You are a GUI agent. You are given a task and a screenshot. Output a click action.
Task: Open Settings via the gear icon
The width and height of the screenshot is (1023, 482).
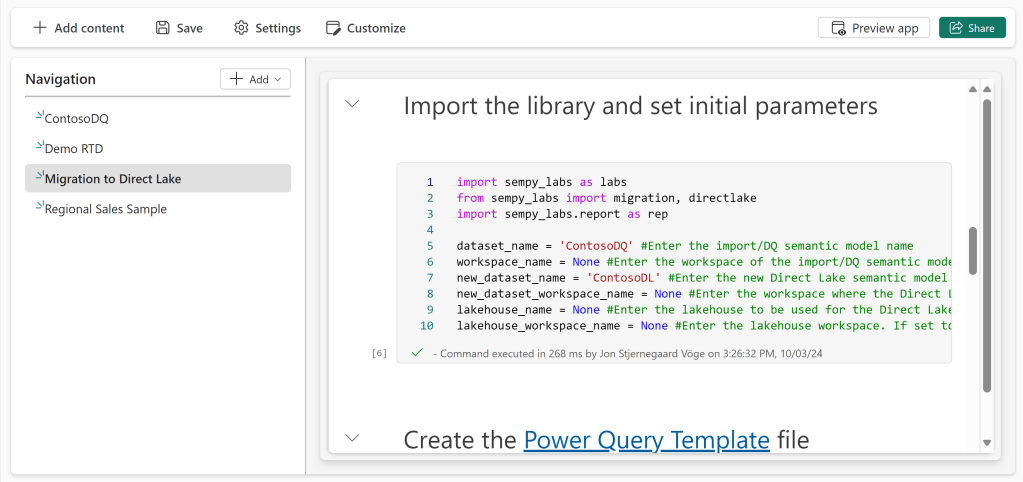(x=241, y=28)
